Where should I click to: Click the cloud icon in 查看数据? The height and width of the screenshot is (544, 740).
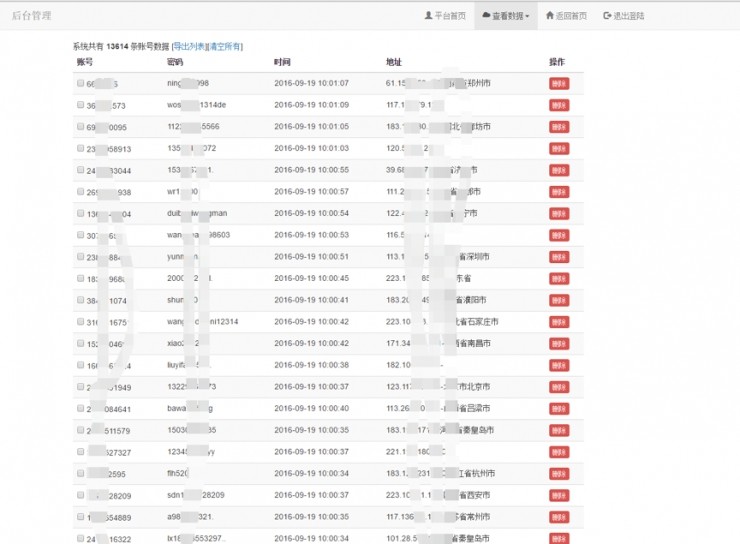[x=486, y=16]
